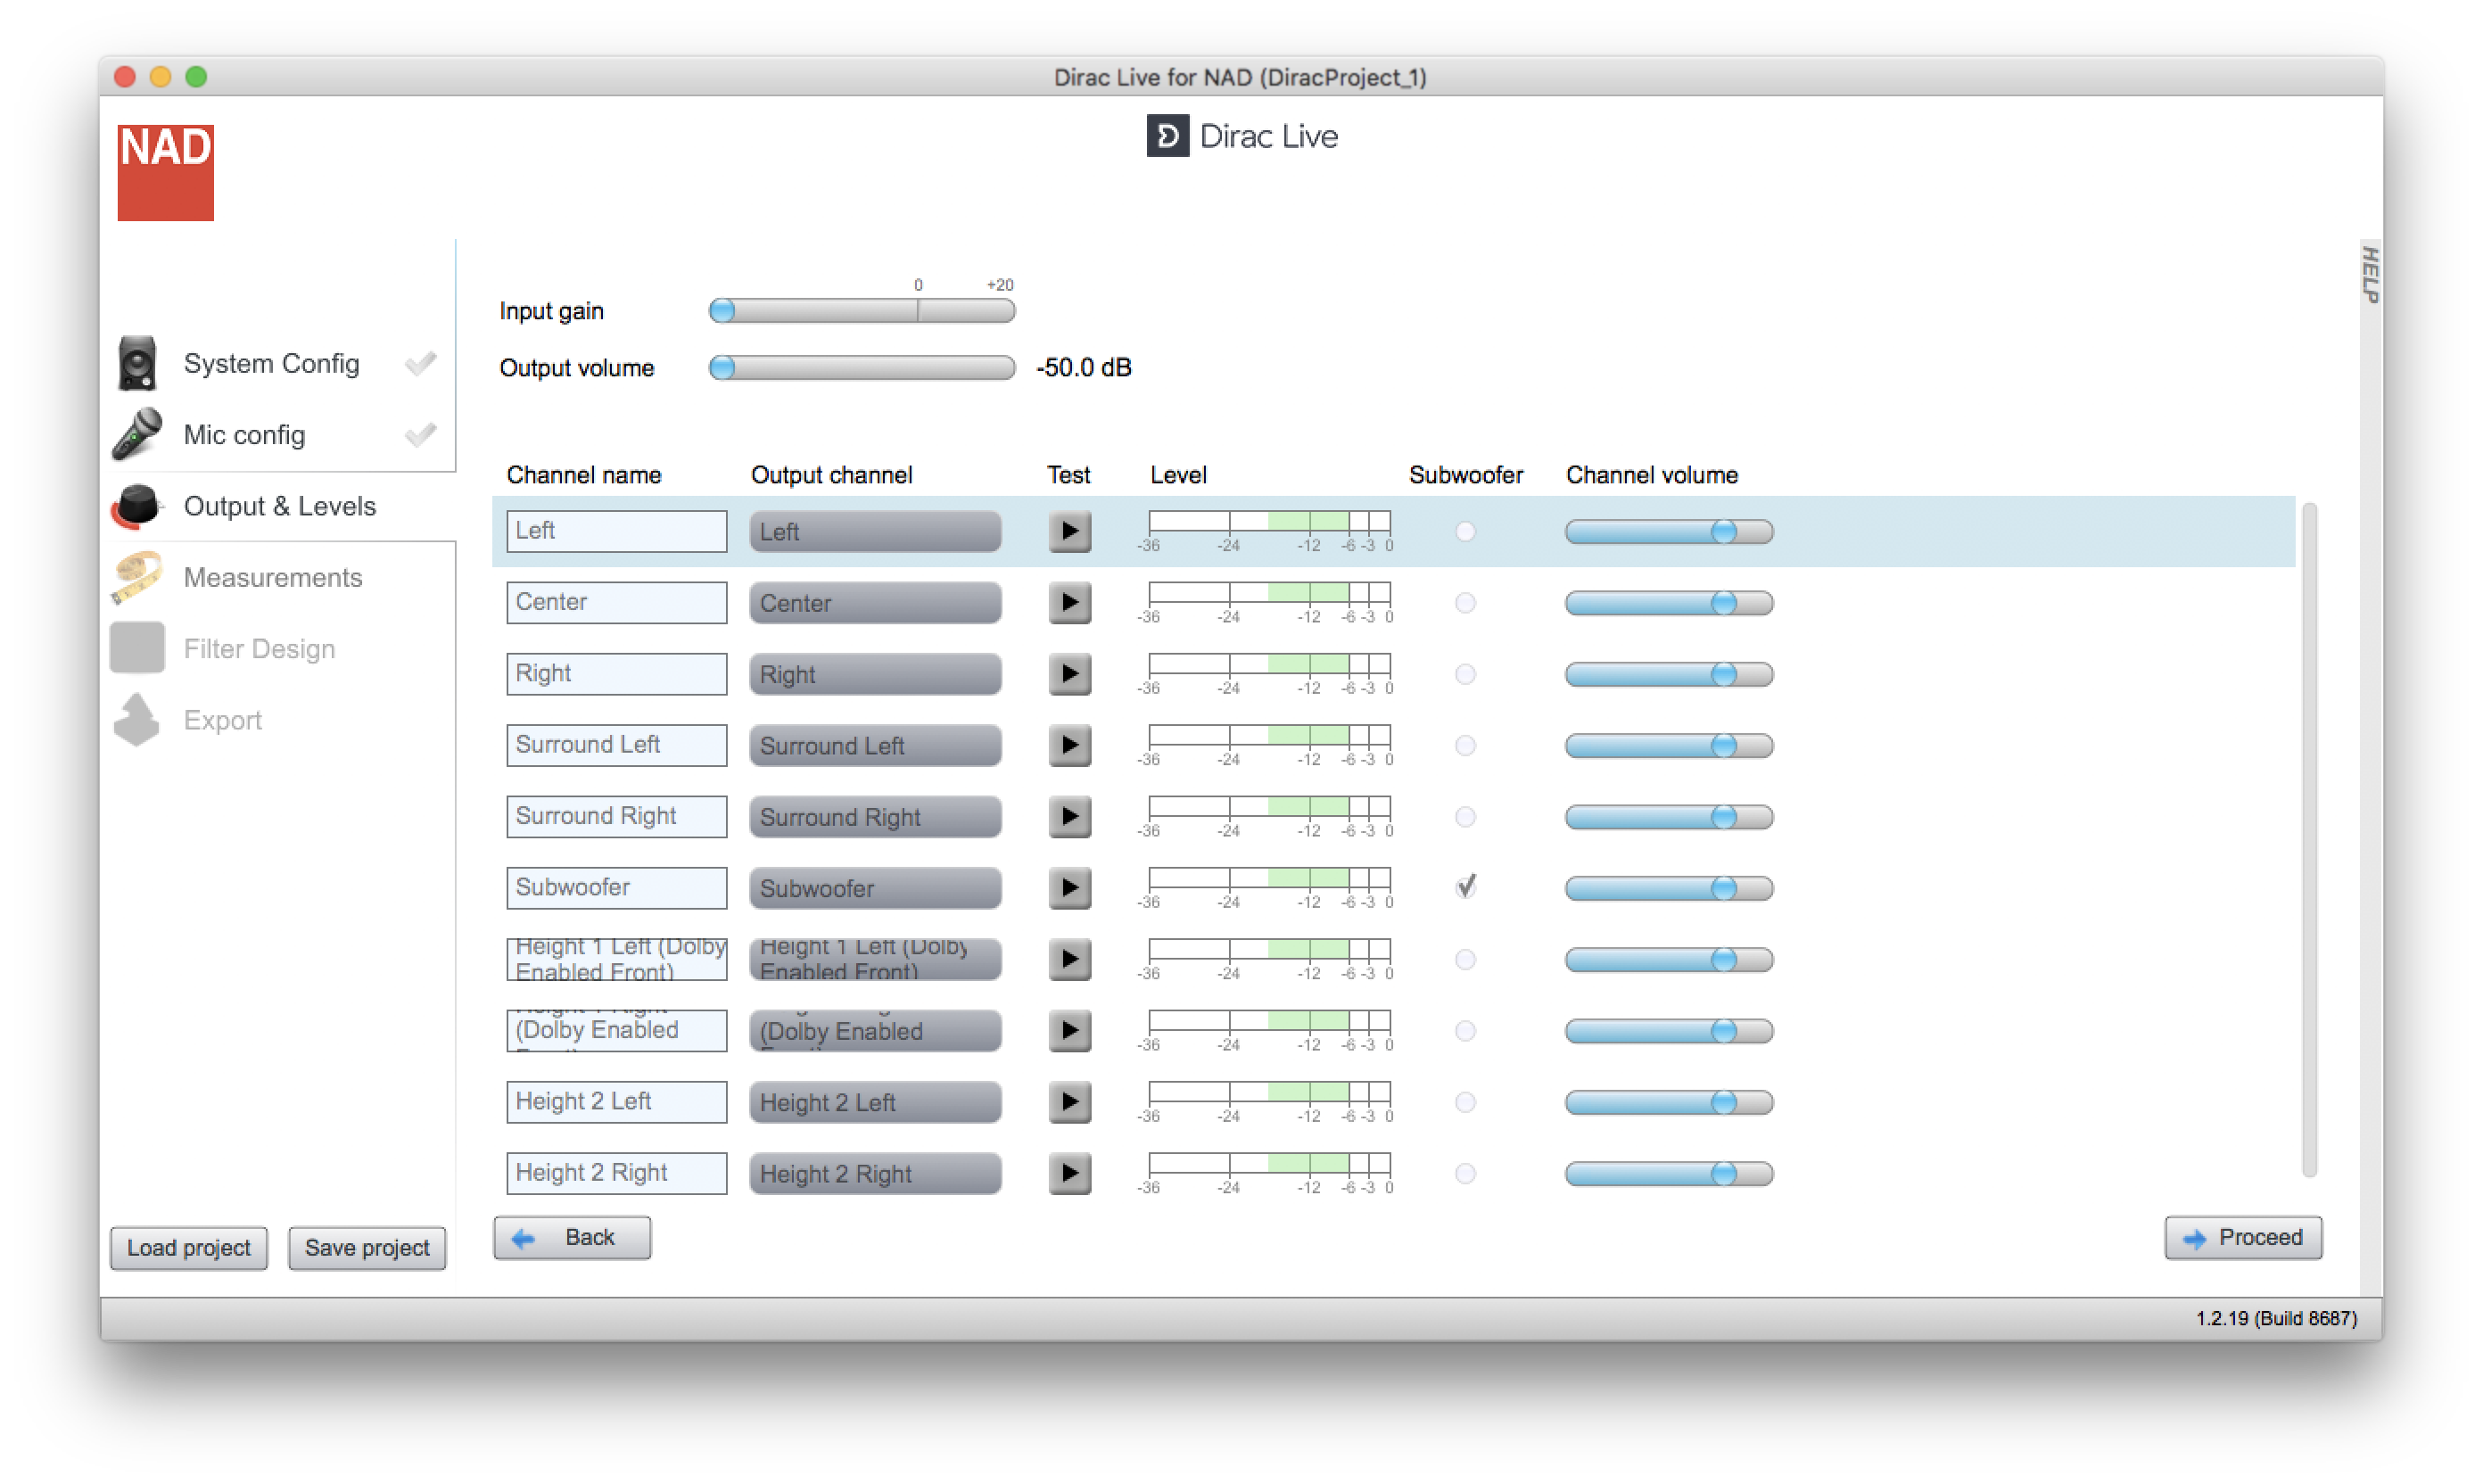The image size is (2483, 1484).
Task: Adjust Height 2 Right channel volume slider
Action: pos(1669,1173)
